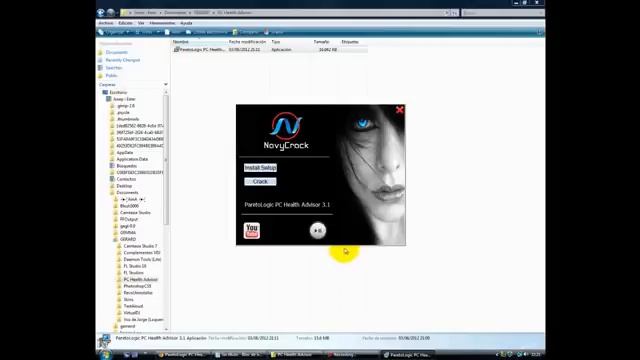The height and width of the screenshot is (360, 640).
Task: Select the Documents folder in tree
Action: (x=127, y=192)
